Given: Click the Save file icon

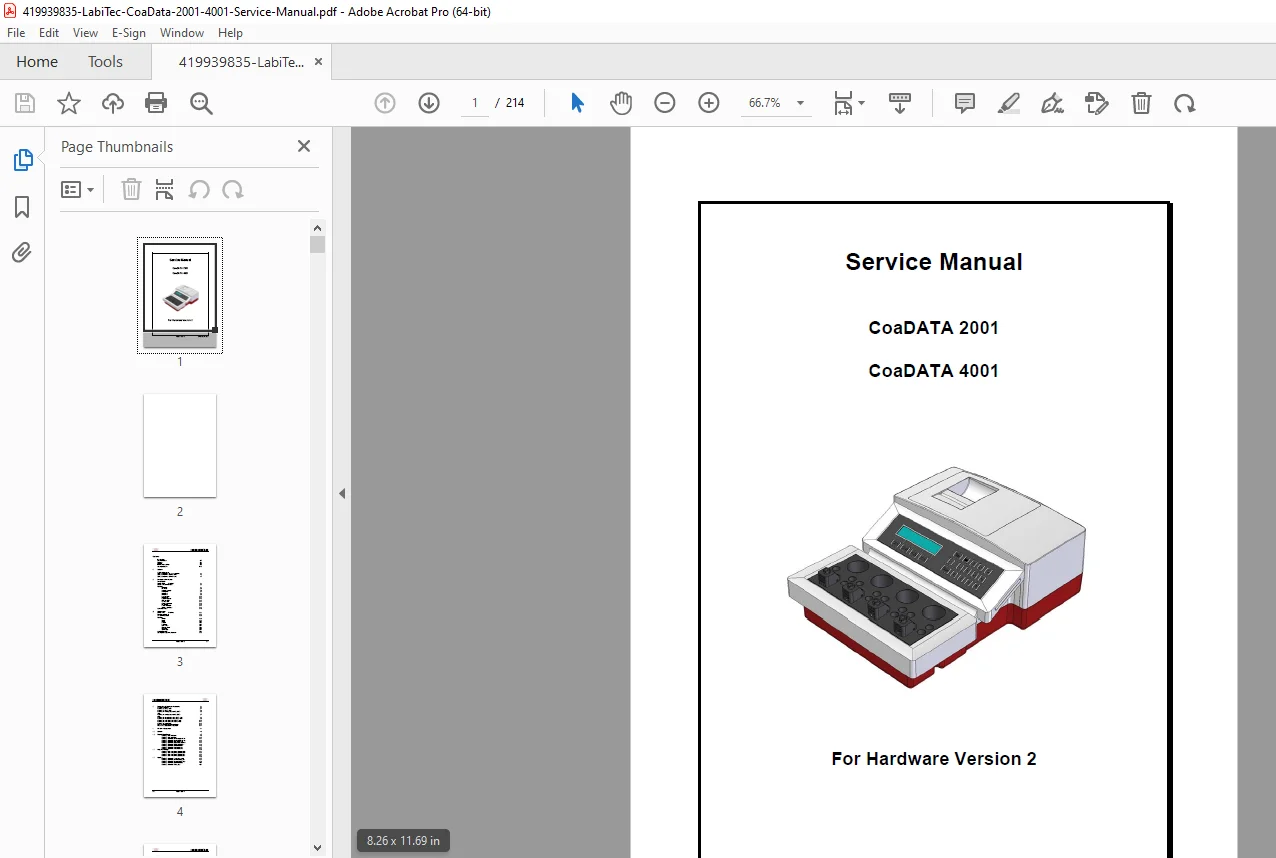Looking at the screenshot, I should point(25,103).
